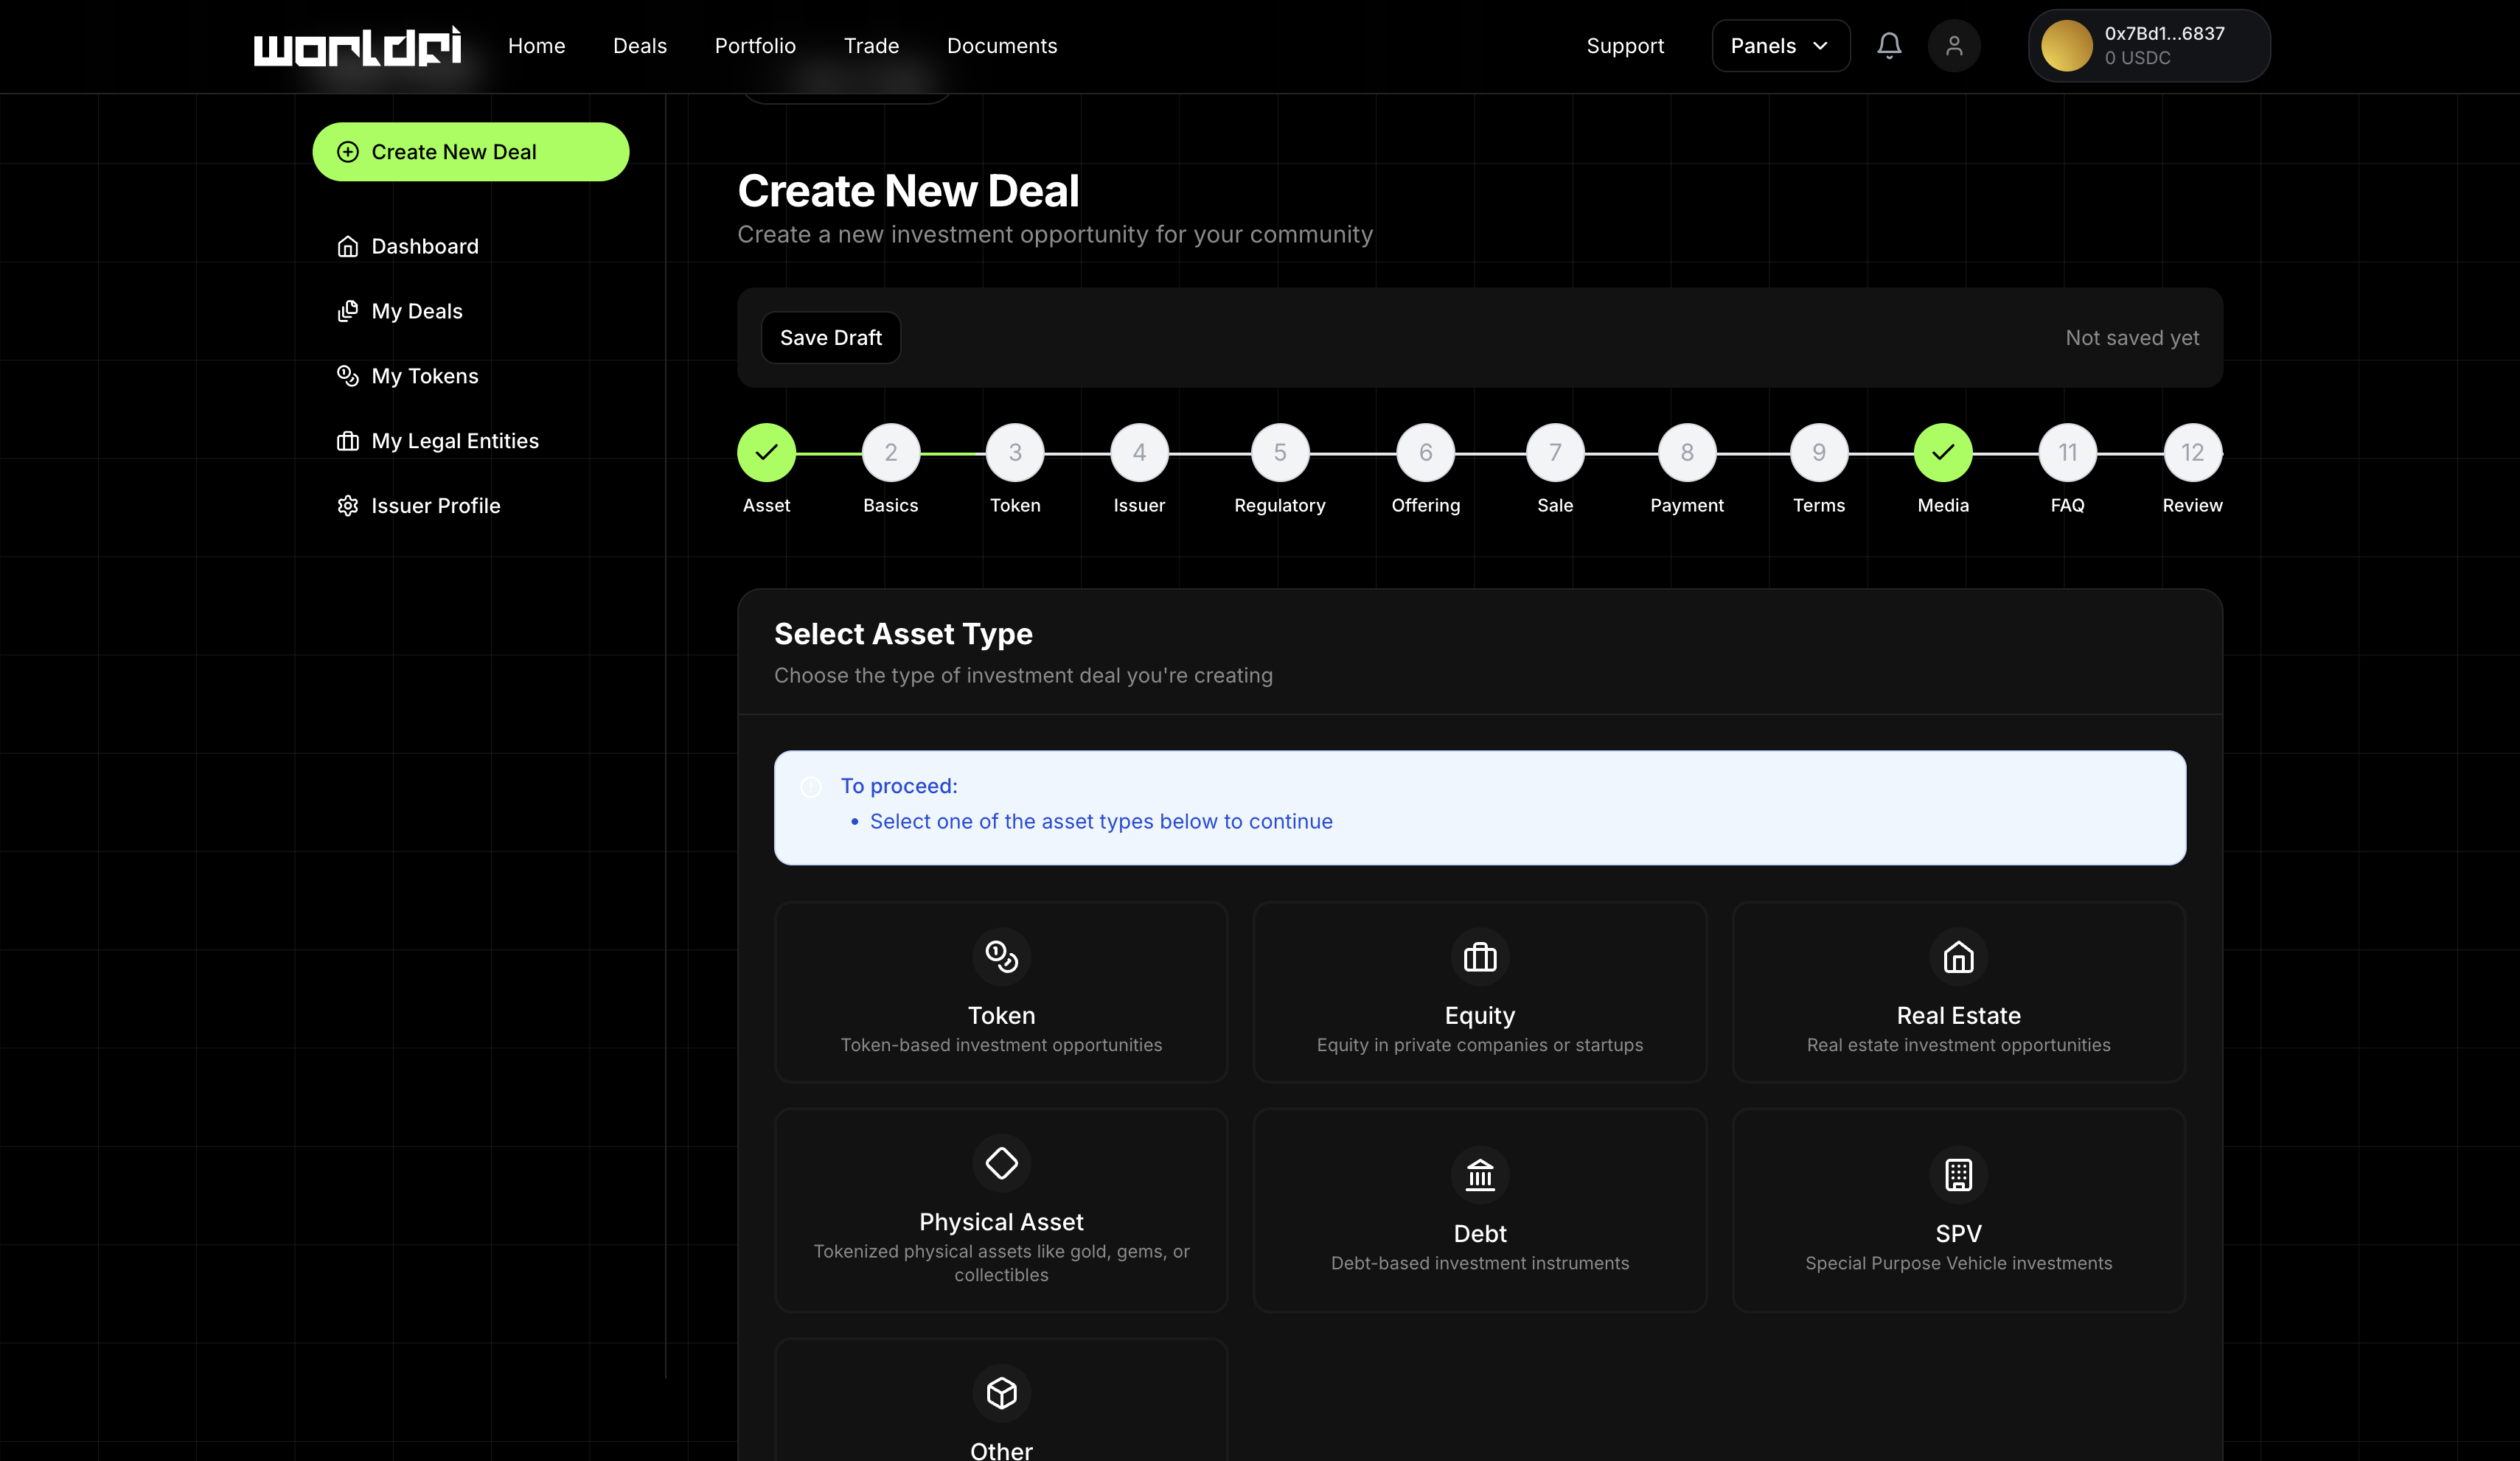Go to step 6 Offering
Image resolution: width=2520 pixels, height=1461 pixels.
[1425, 453]
